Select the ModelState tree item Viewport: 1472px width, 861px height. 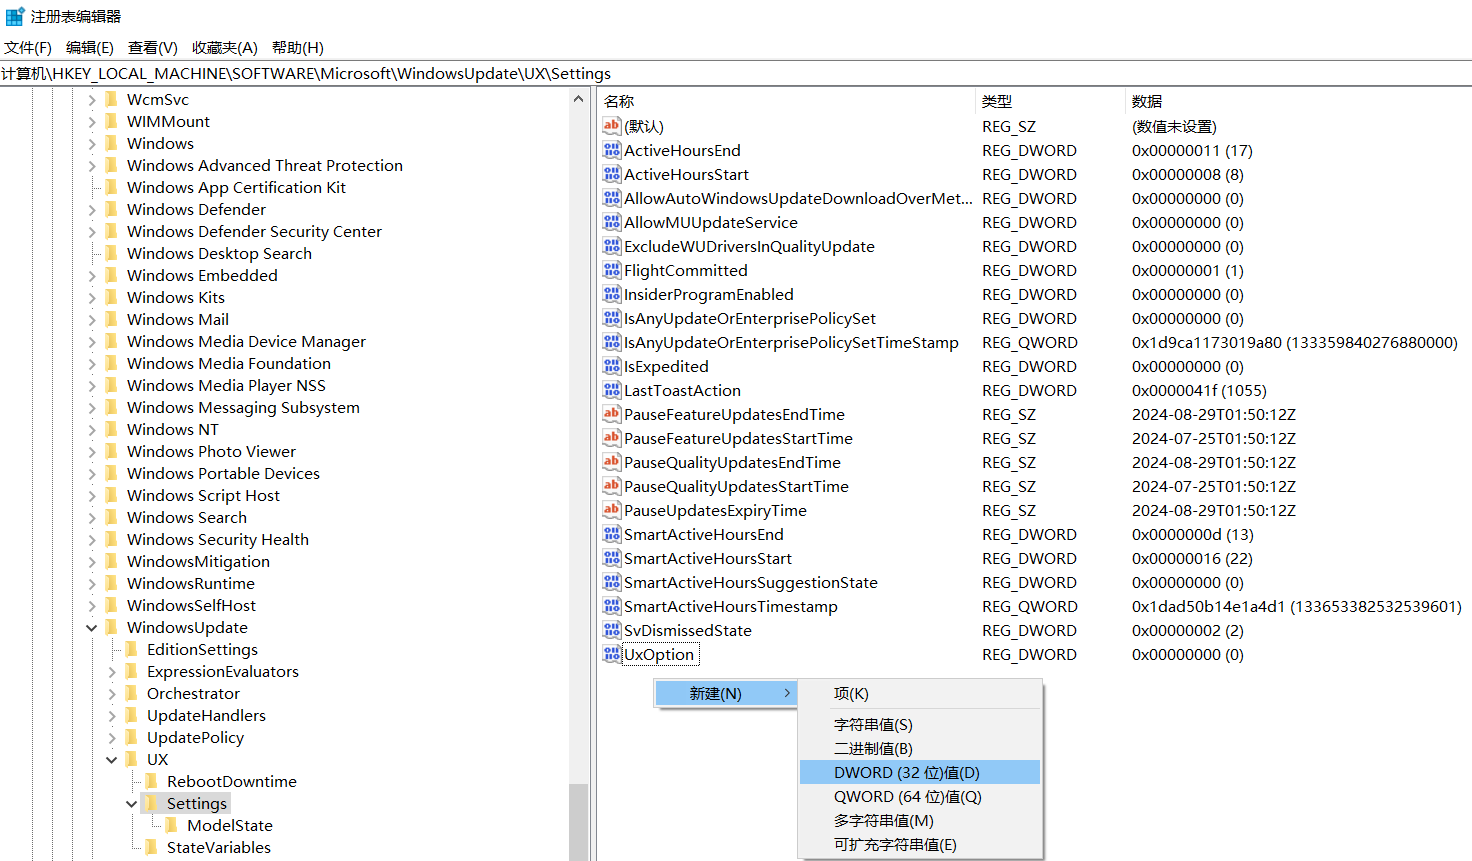pyautogui.click(x=230, y=825)
